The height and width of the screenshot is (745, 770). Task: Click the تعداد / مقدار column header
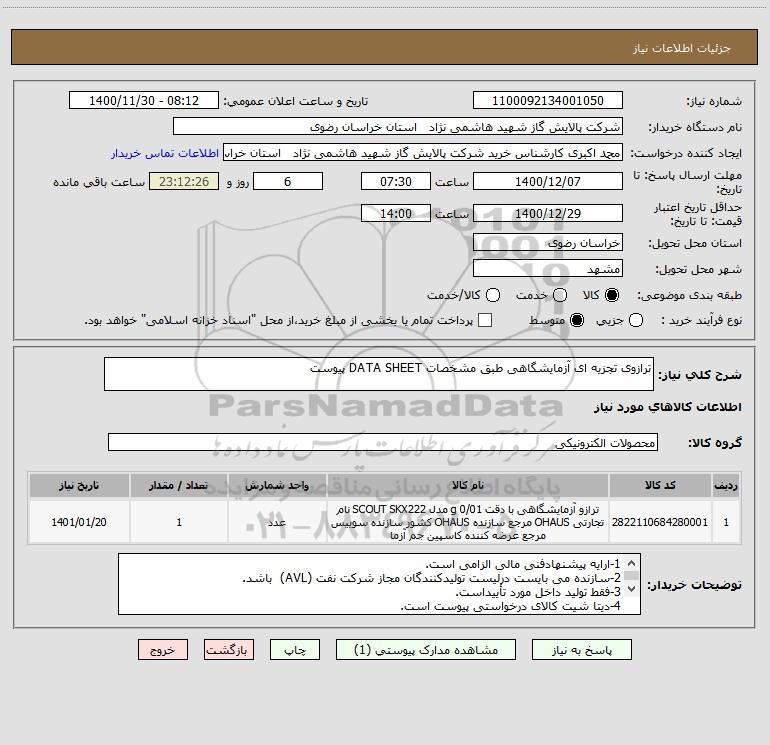pyautogui.click(x=179, y=485)
